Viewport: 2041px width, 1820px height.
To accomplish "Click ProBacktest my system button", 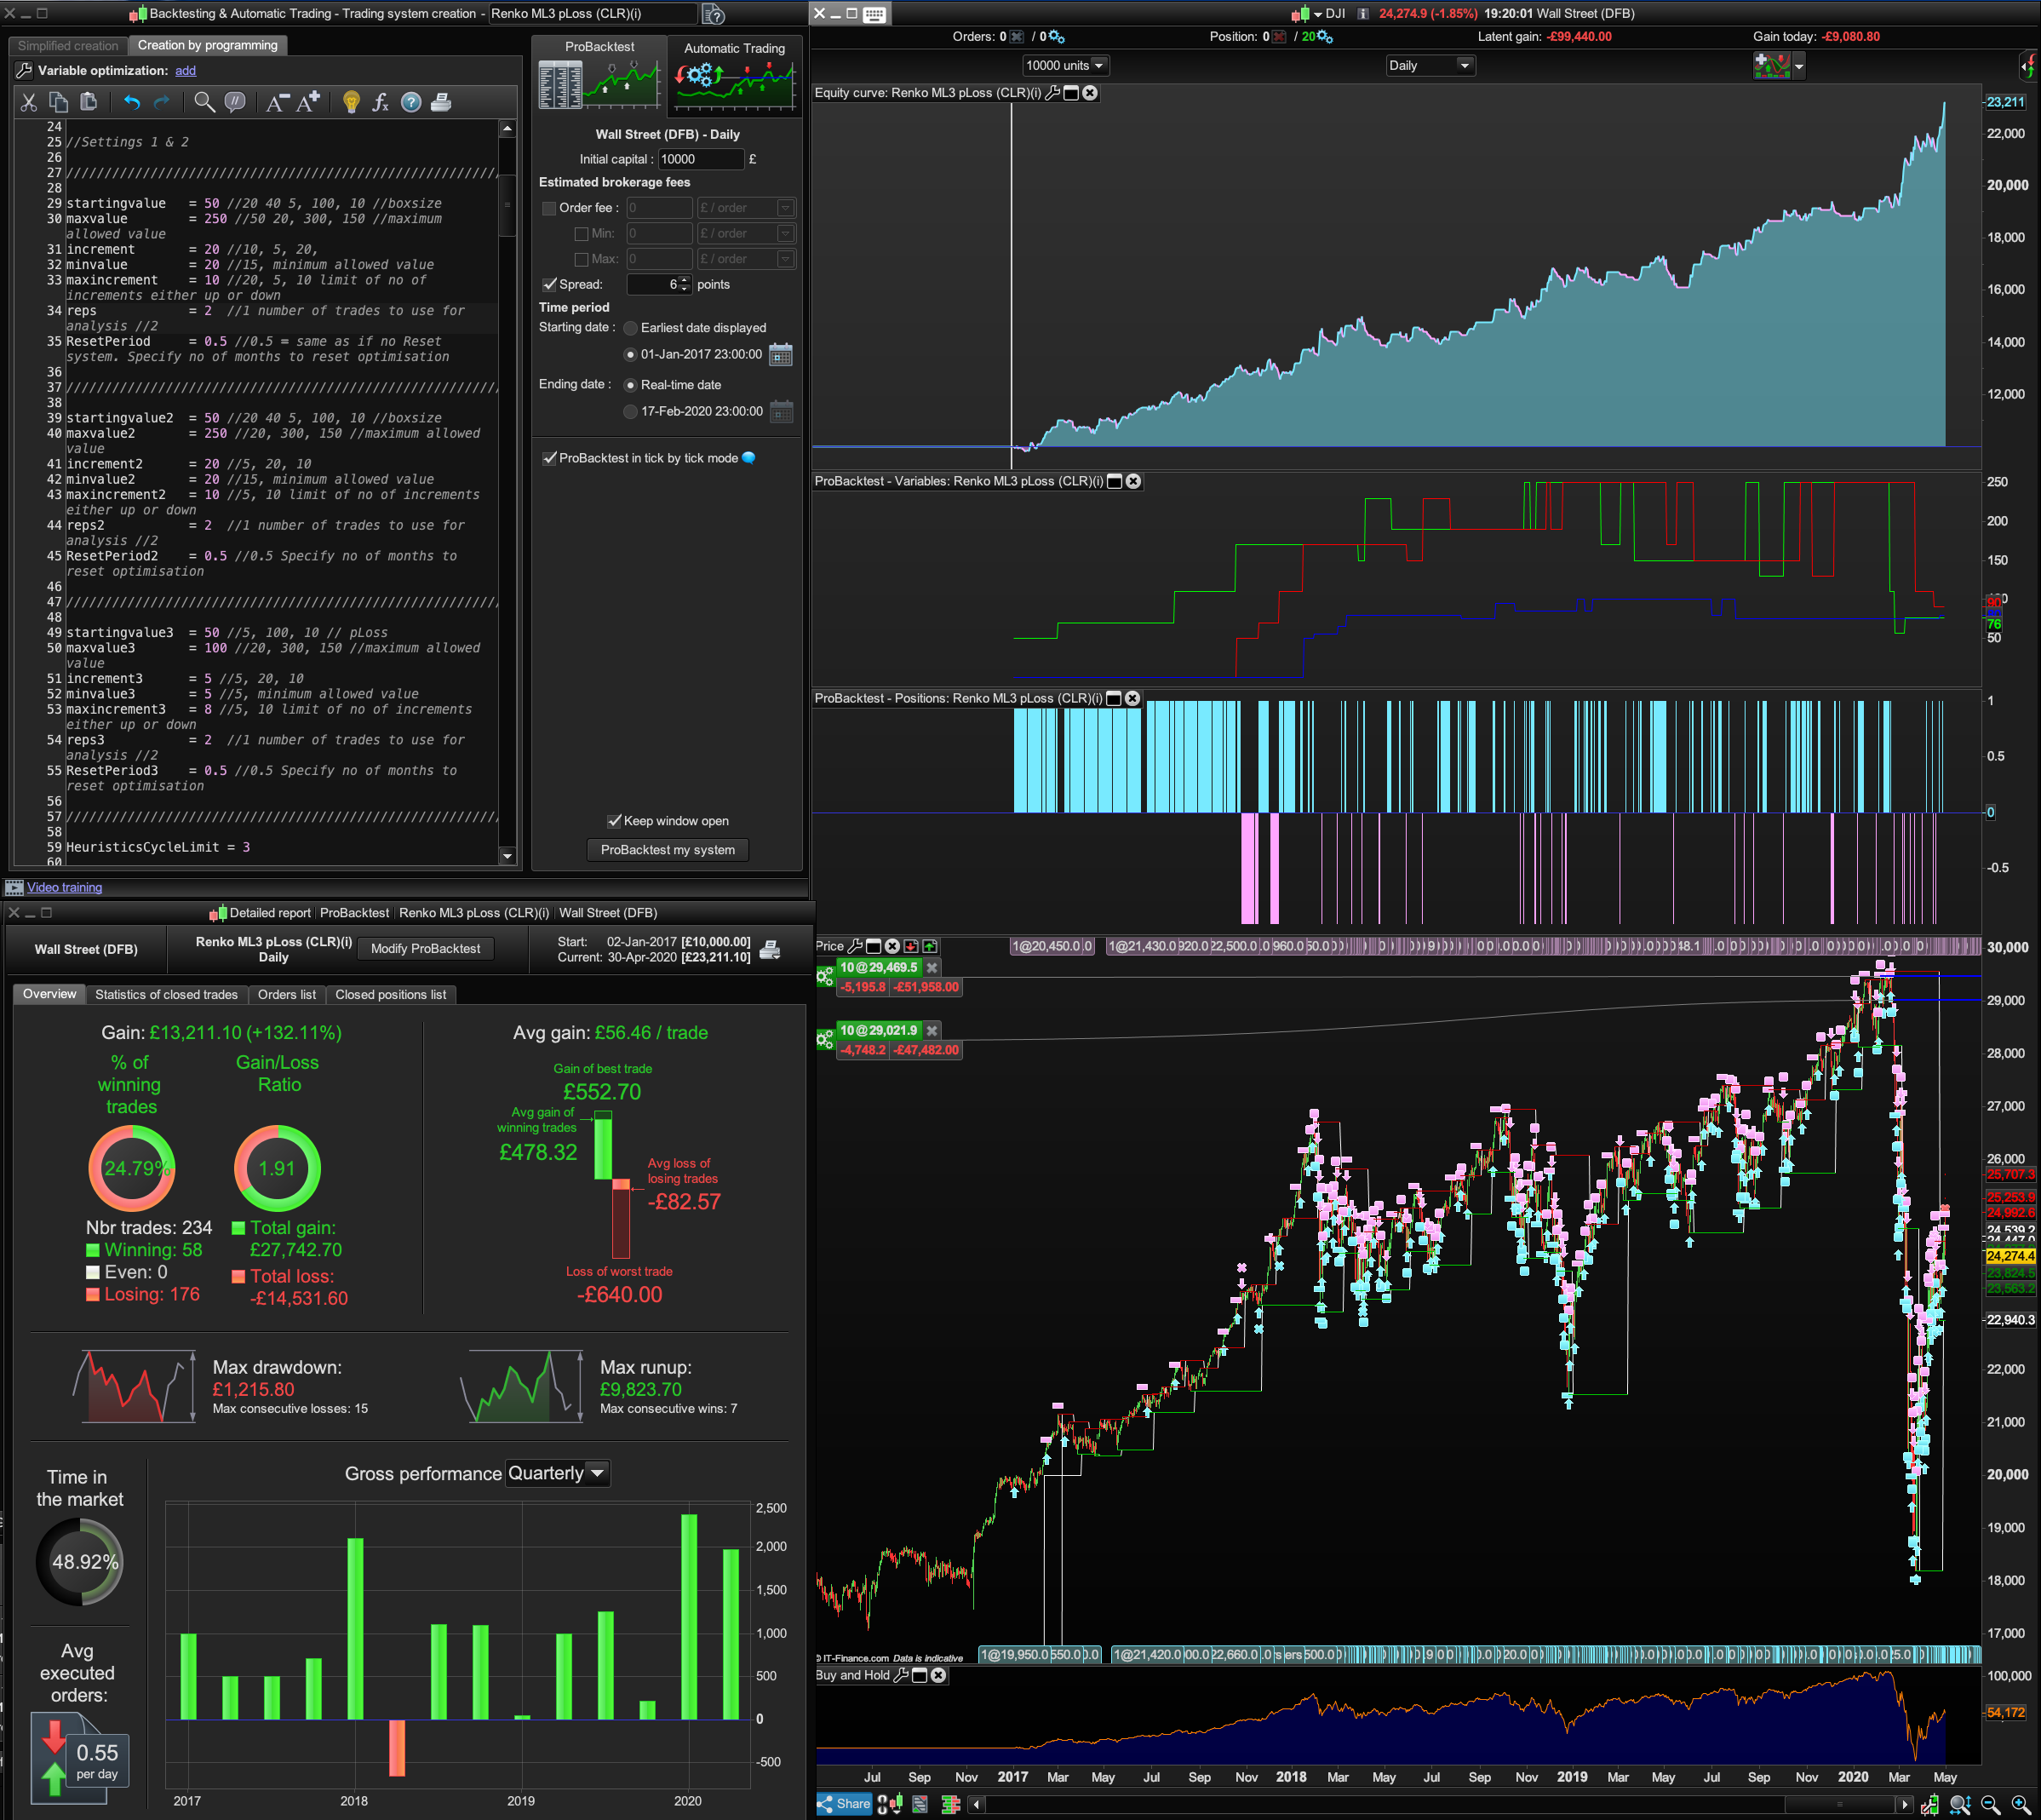I will coord(667,850).
